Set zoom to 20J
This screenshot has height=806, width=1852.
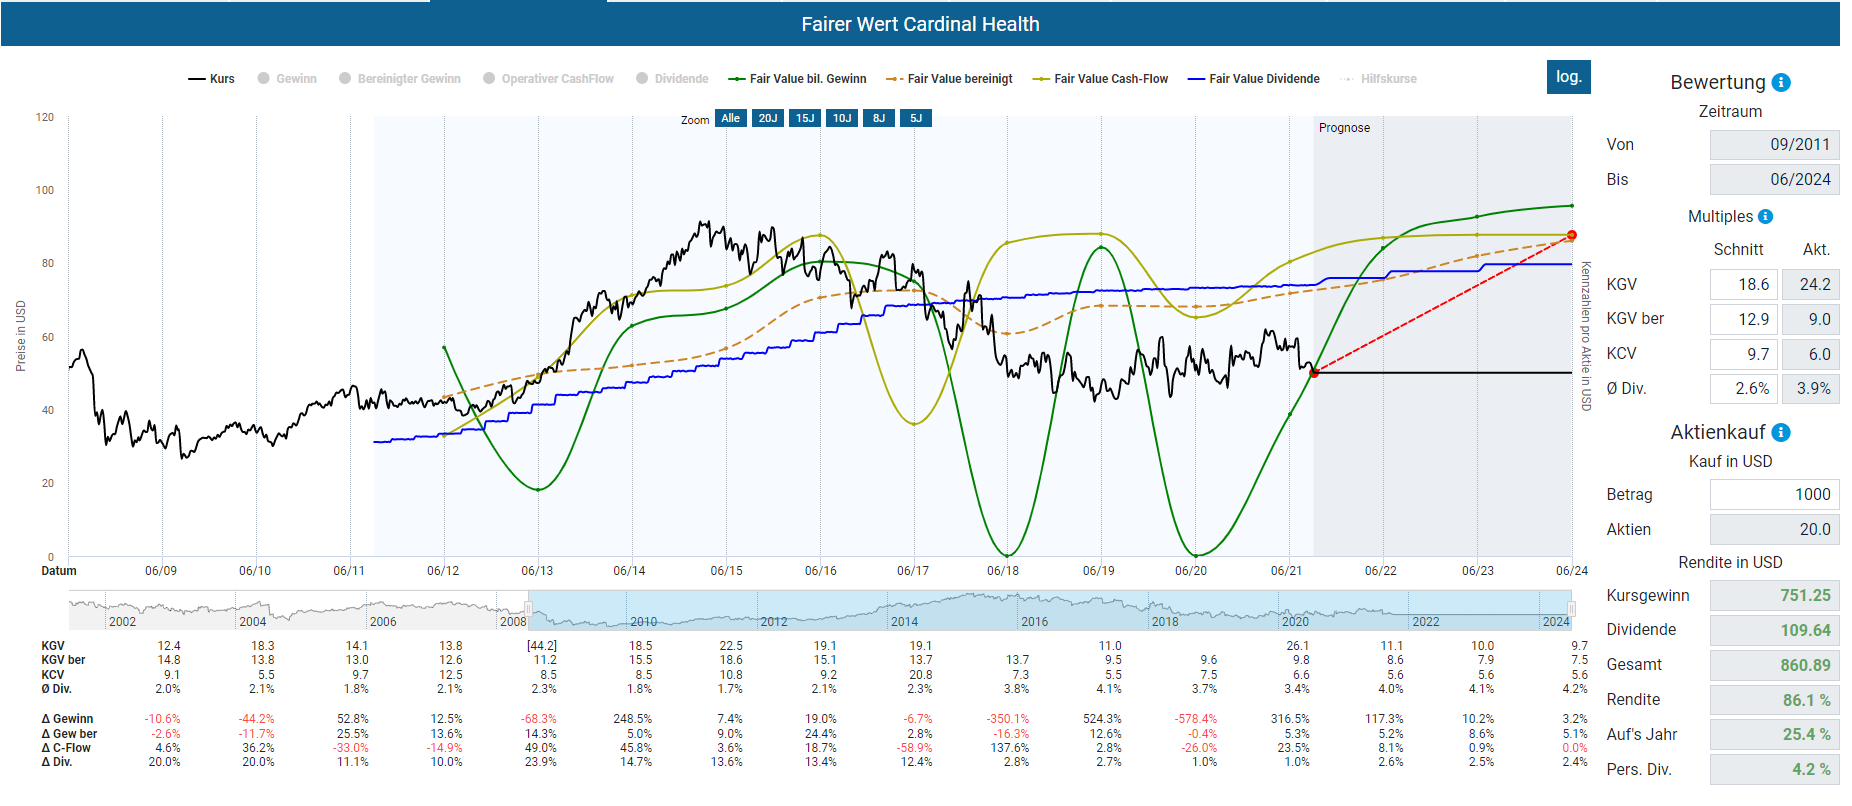[x=768, y=119]
